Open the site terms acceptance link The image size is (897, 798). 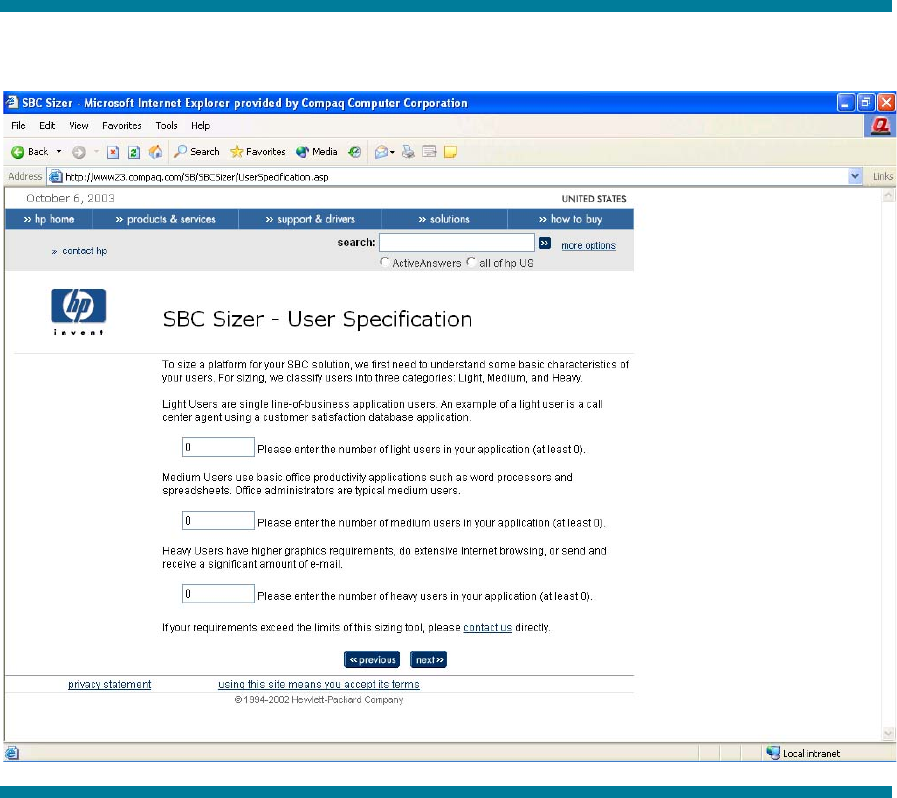pos(319,684)
